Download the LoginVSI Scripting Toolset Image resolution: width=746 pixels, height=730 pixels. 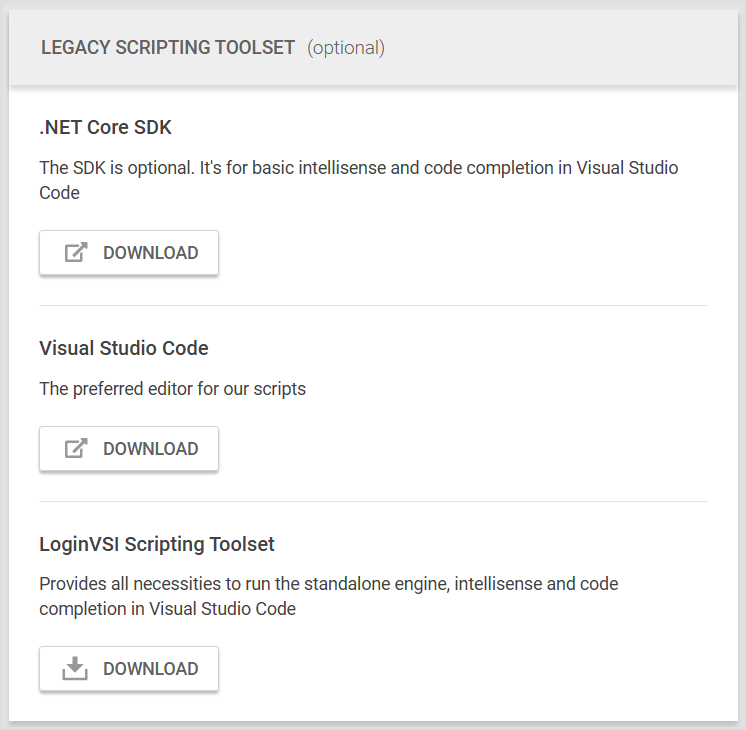[129, 669]
